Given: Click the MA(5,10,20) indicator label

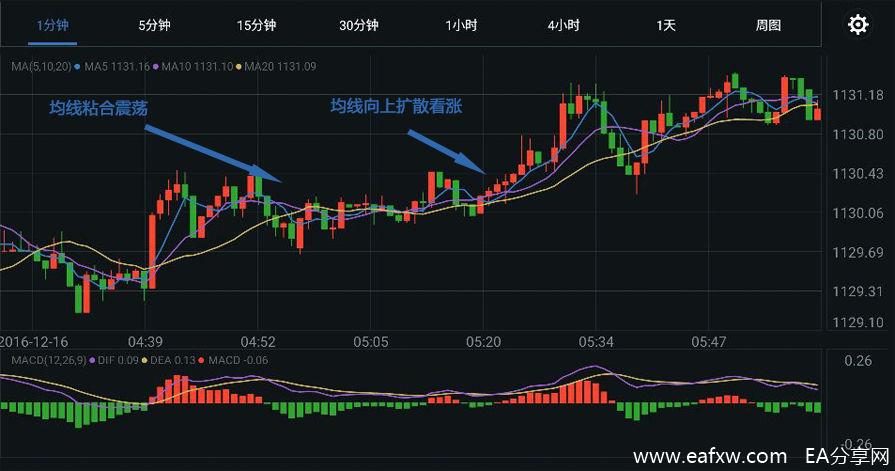Looking at the screenshot, I should pyautogui.click(x=41, y=67).
